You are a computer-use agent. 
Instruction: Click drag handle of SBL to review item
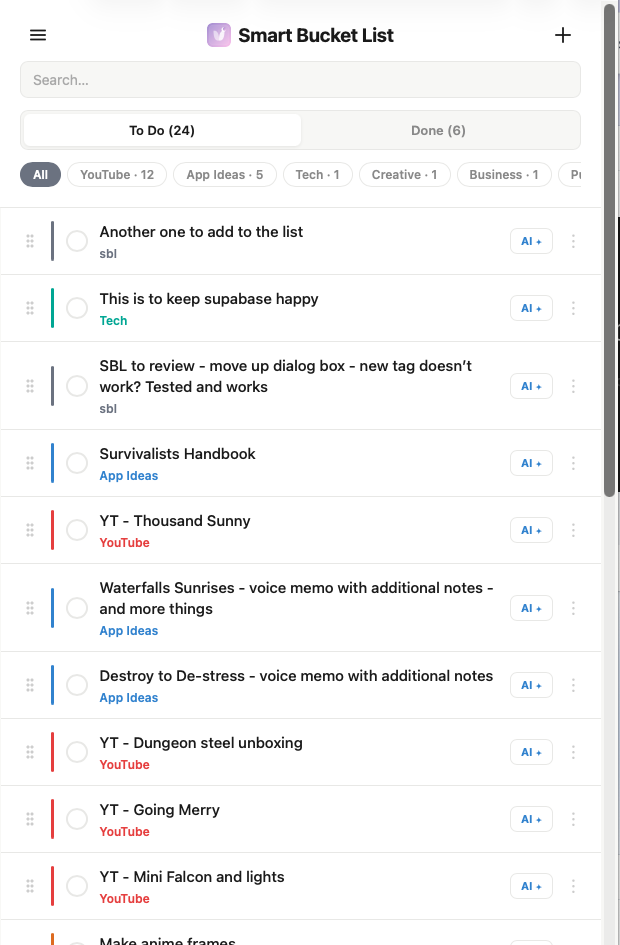point(30,386)
